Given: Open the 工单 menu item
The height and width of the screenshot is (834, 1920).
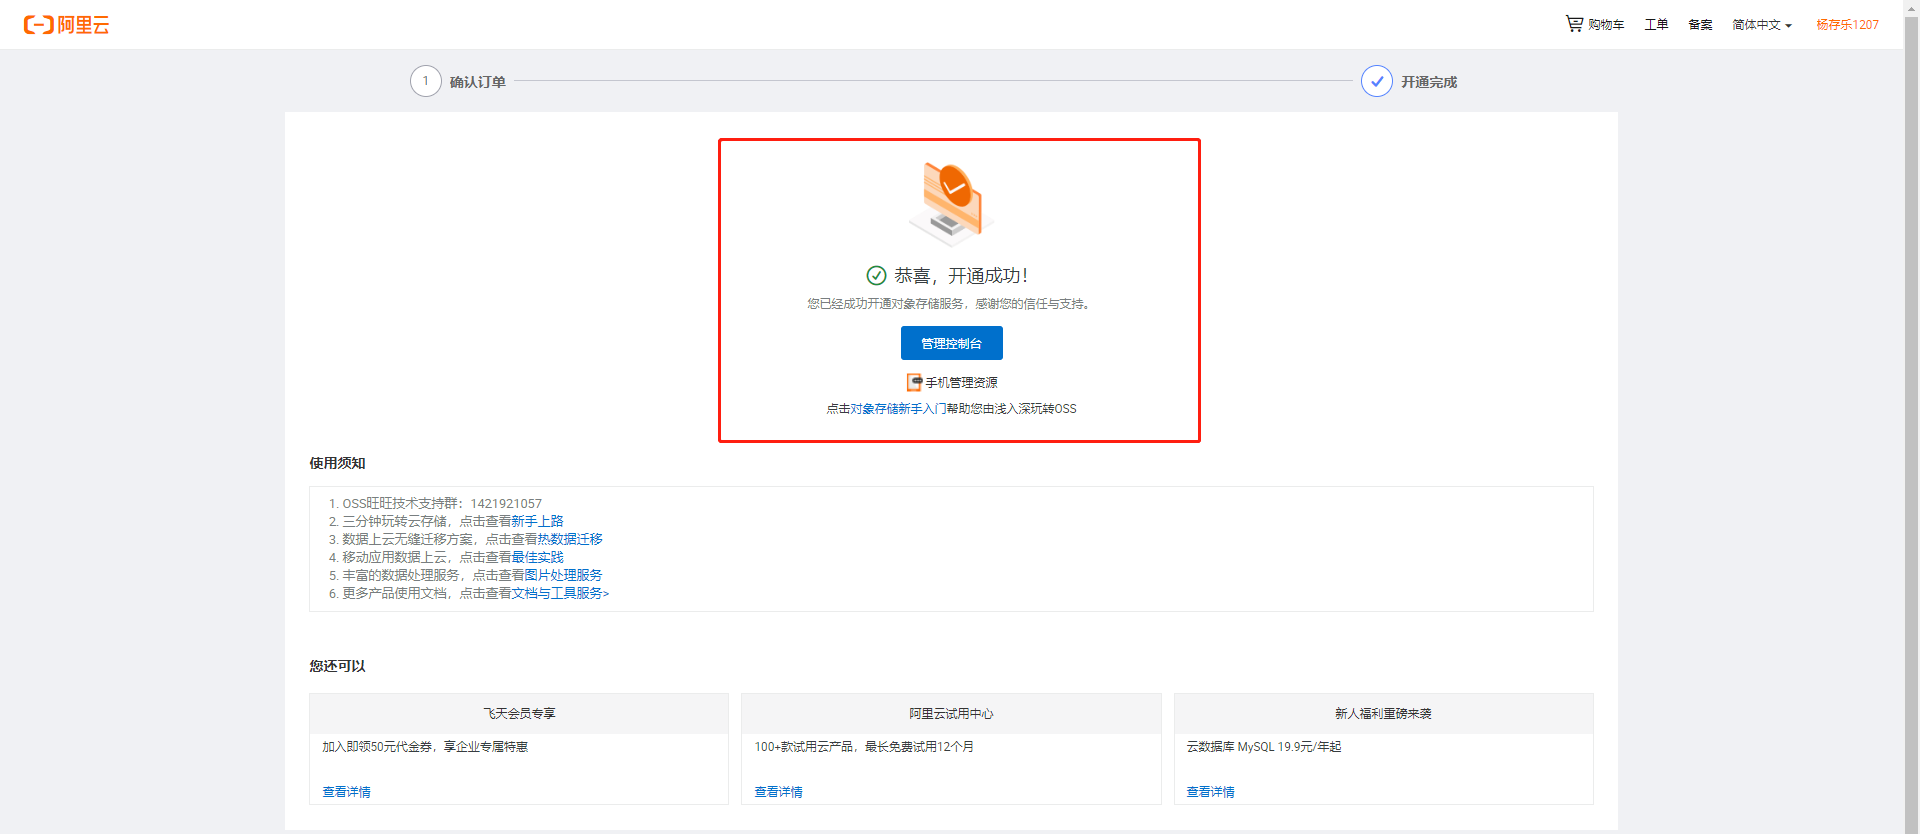Looking at the screenshot, I should (x=1656, y=25).
